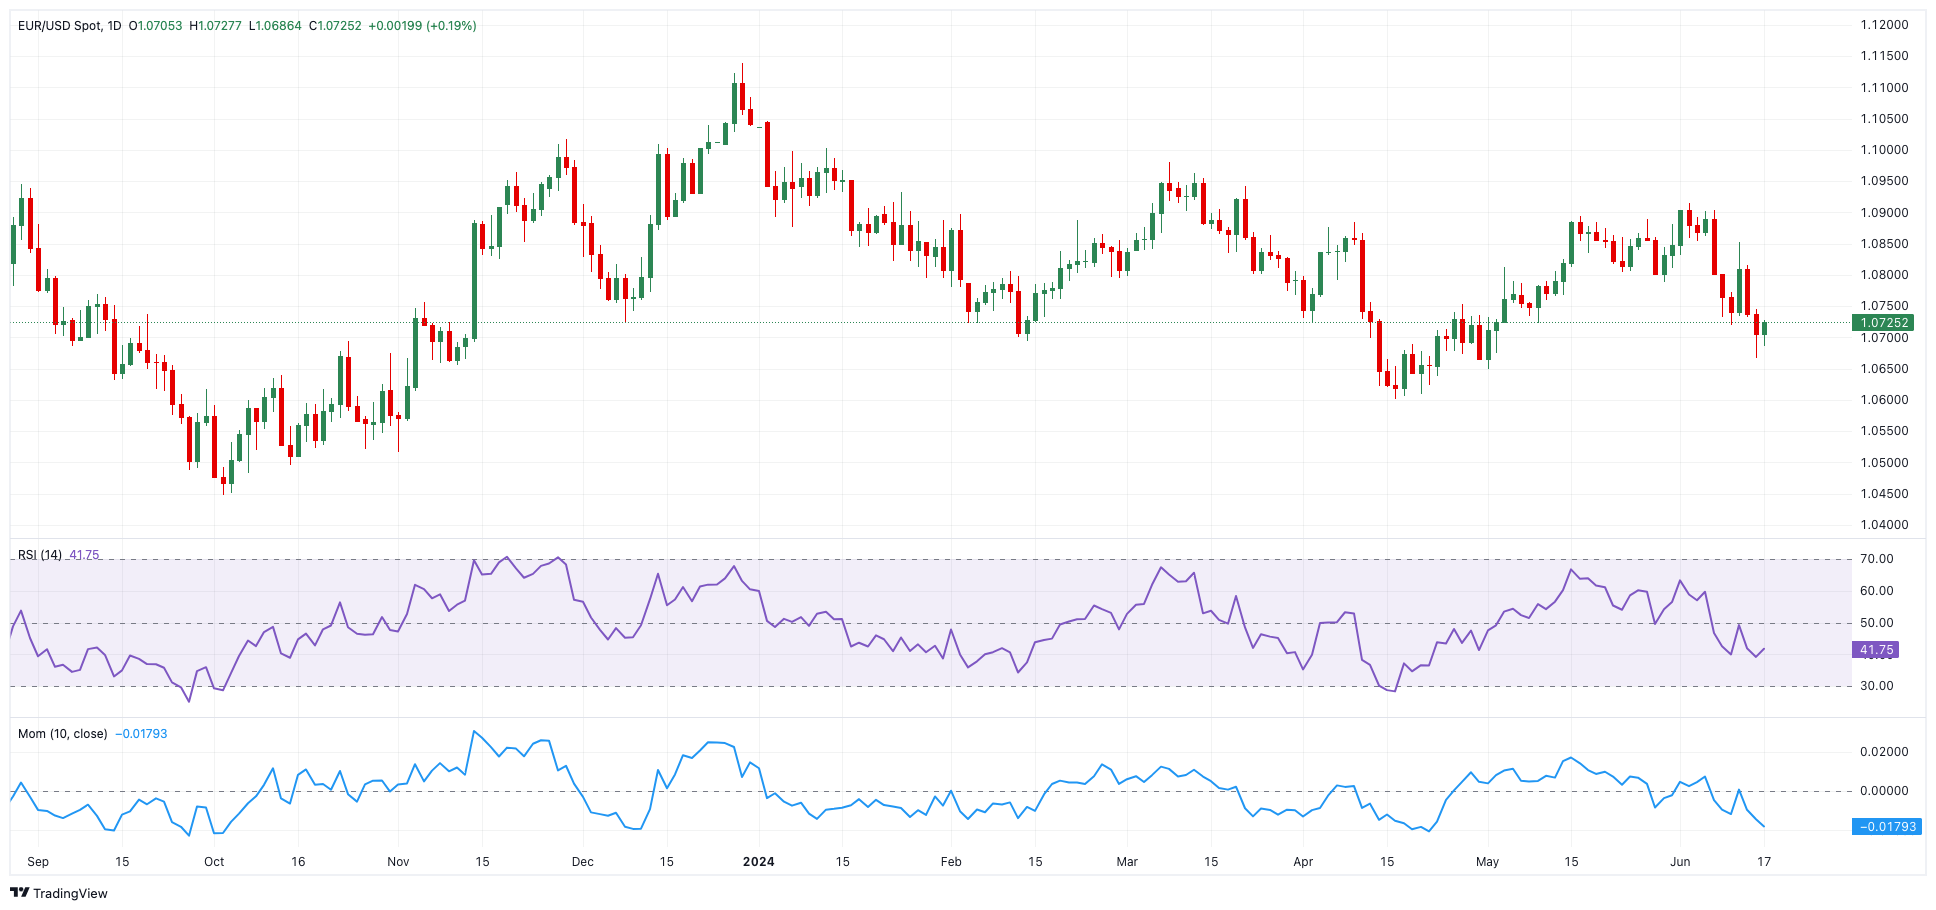Click the closing price value C1.07252 in the header
Viewport: 1936px width, 910px height.
click(x=335, y=25)
